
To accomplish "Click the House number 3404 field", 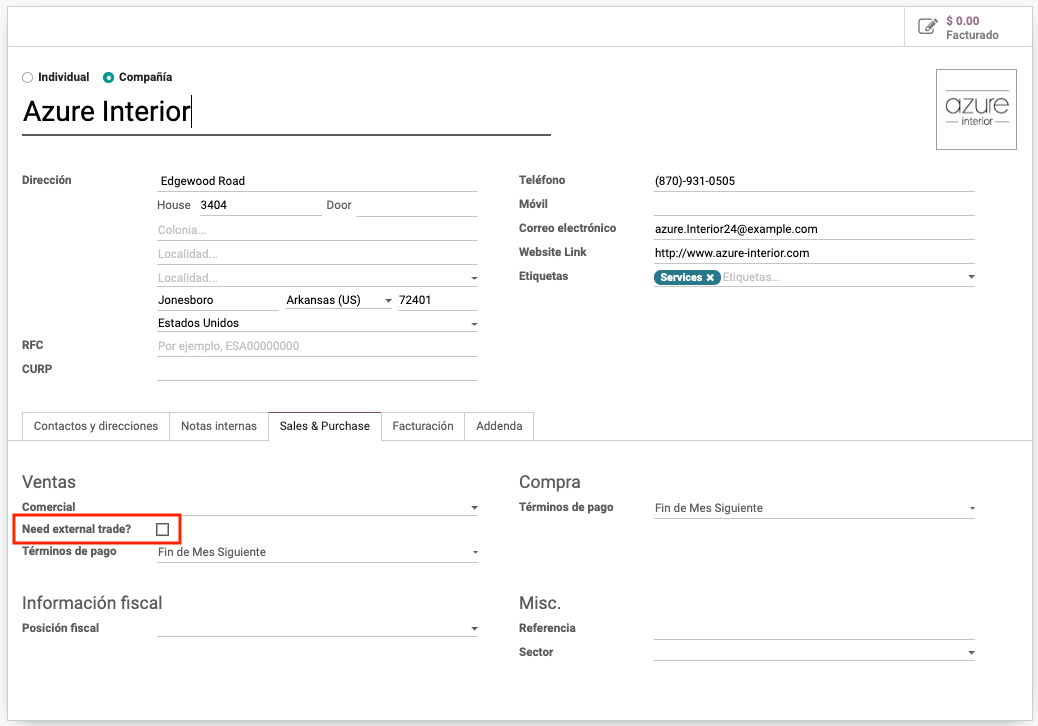I will click(260, 205).
